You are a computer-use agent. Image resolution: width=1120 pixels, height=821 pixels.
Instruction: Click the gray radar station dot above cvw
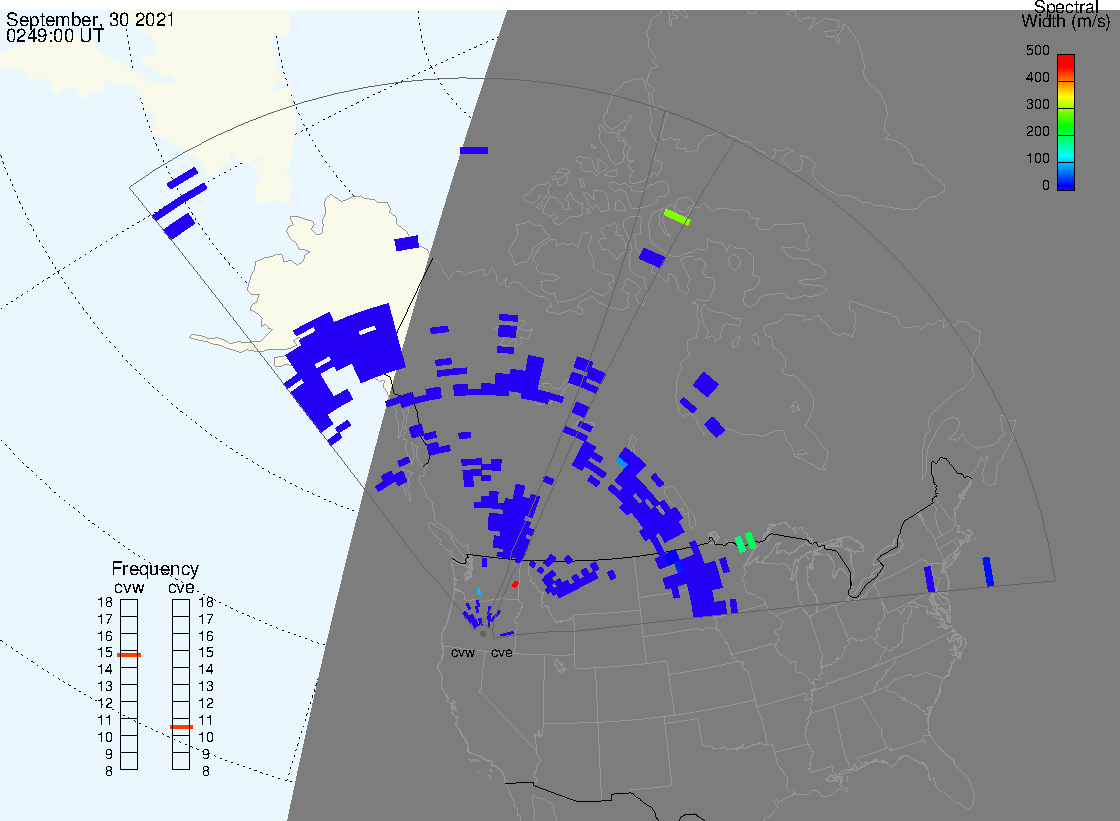click(x=483, y=634)
